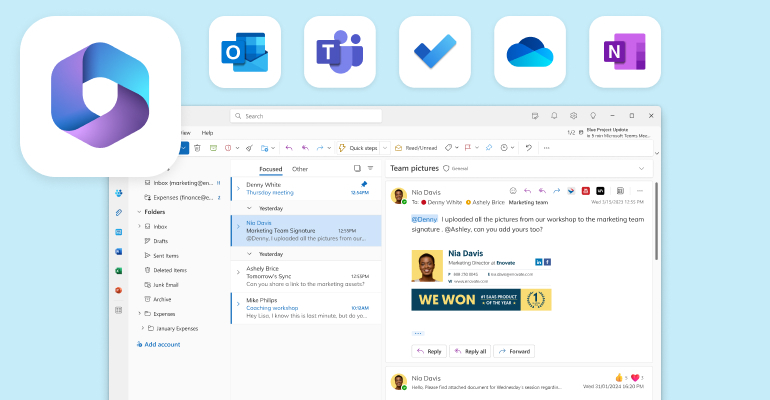The image size is (770, 400).
Task: Click the toolbar Forward arrow icon
Action: point(320,148)
